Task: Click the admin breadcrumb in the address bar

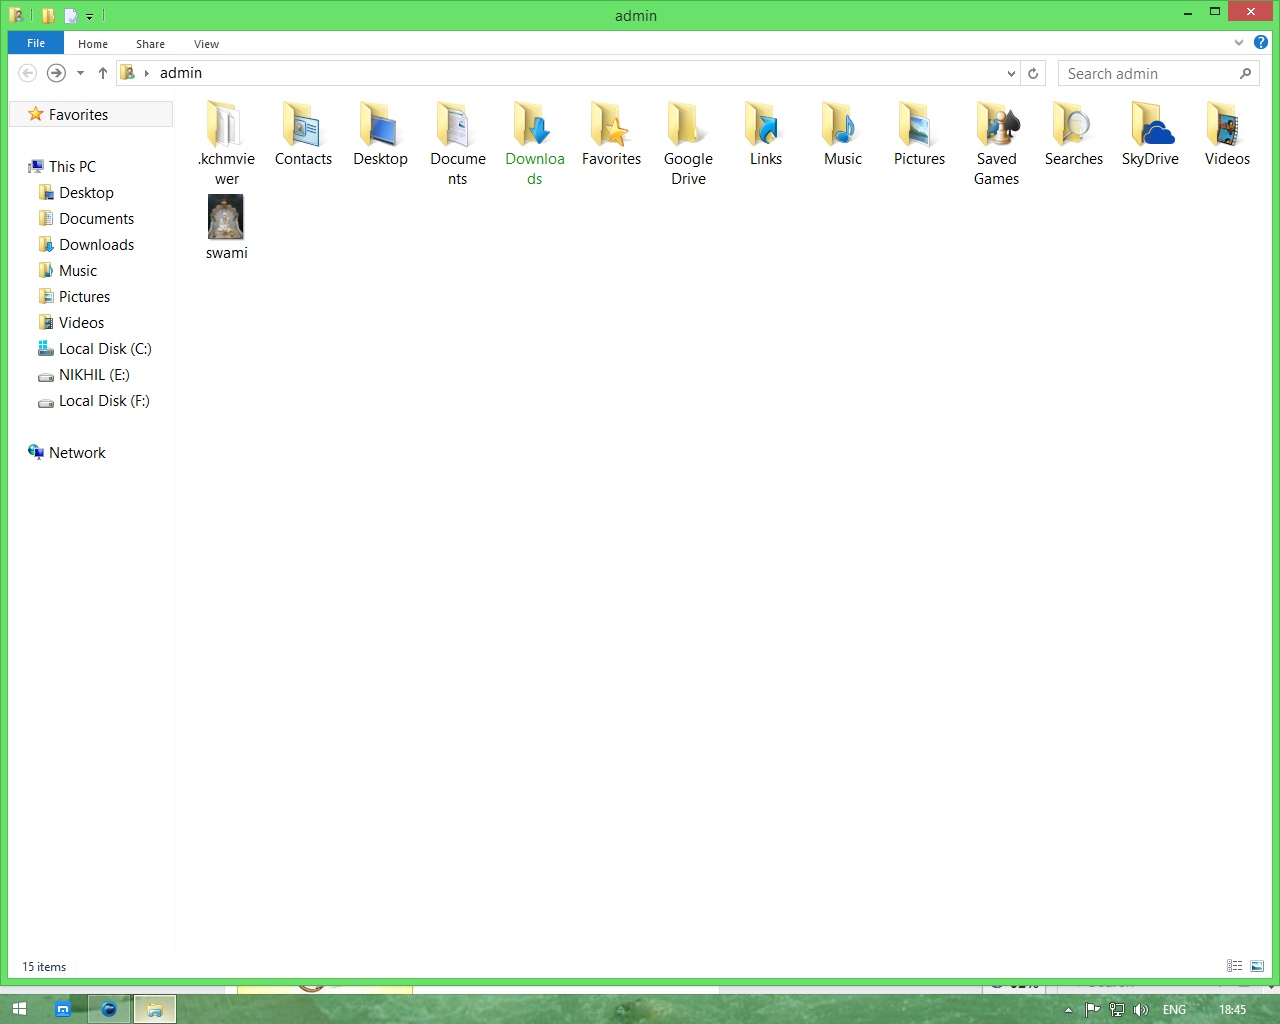Action: tap(181, 73)
